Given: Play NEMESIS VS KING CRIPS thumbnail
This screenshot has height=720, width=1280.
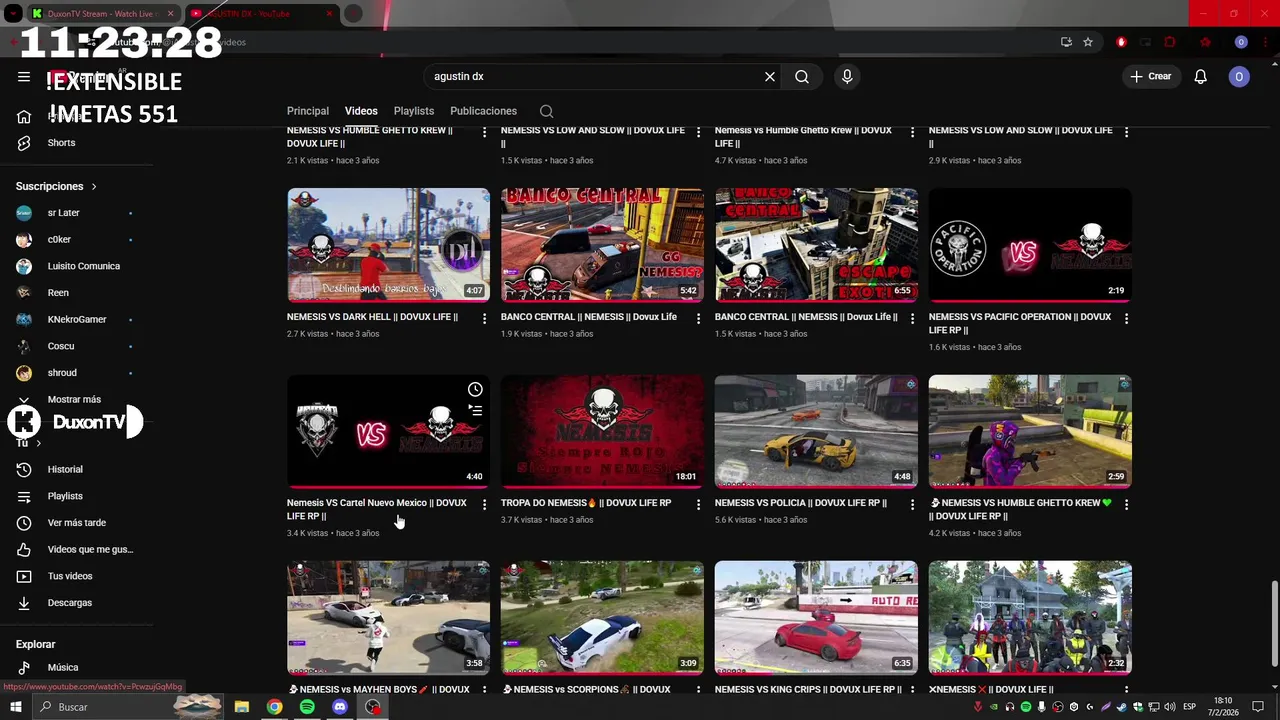Looking at the screenshot, I should click(816, 617).
